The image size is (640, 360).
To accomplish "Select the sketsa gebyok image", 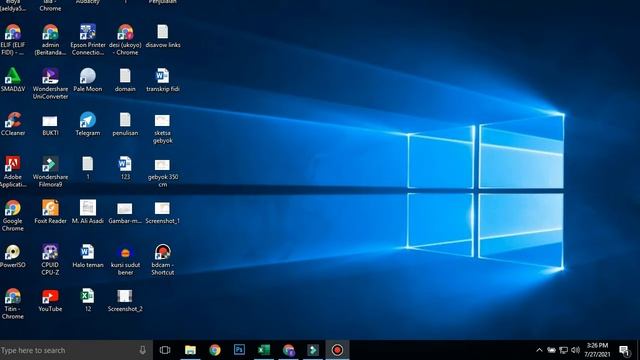I will coord(163,128).
